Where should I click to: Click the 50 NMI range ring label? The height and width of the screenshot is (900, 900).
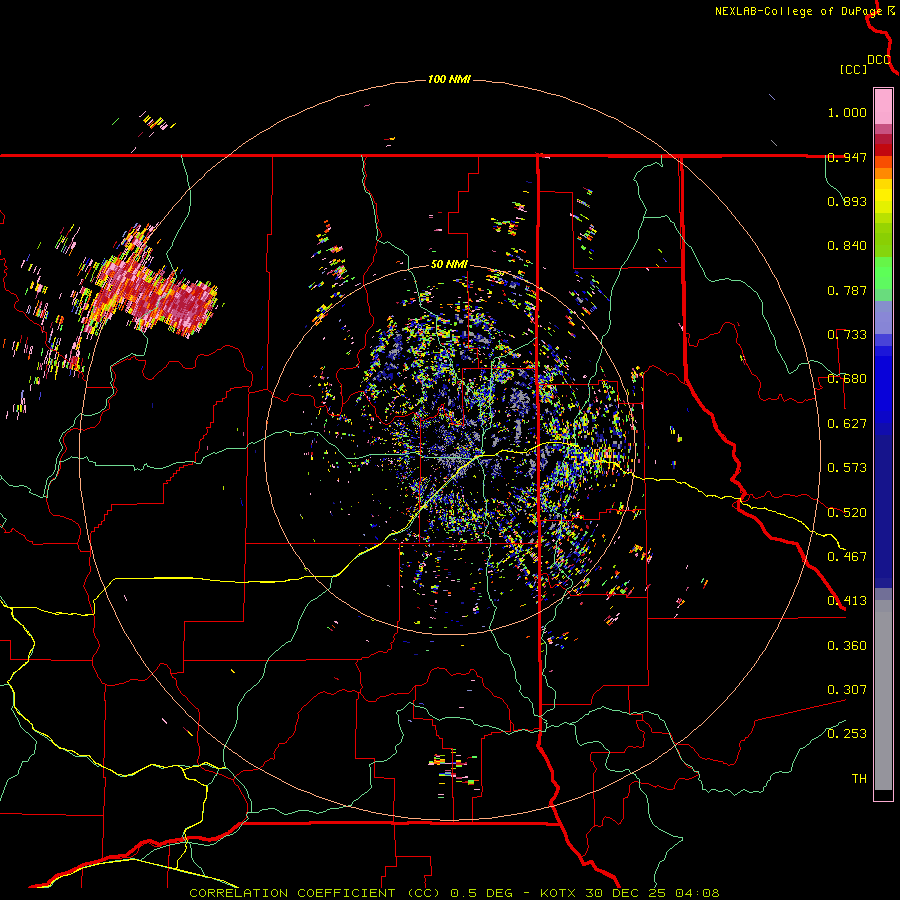point(449,265)
